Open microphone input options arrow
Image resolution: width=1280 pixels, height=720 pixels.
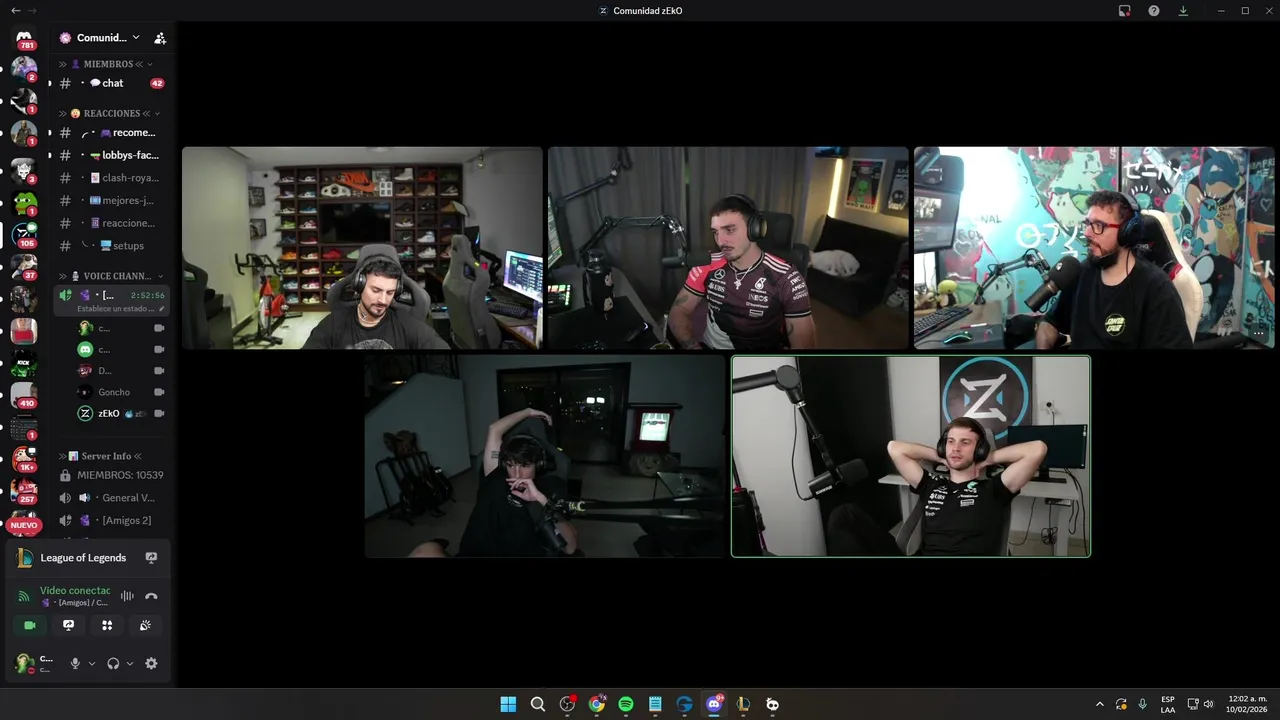92,663
